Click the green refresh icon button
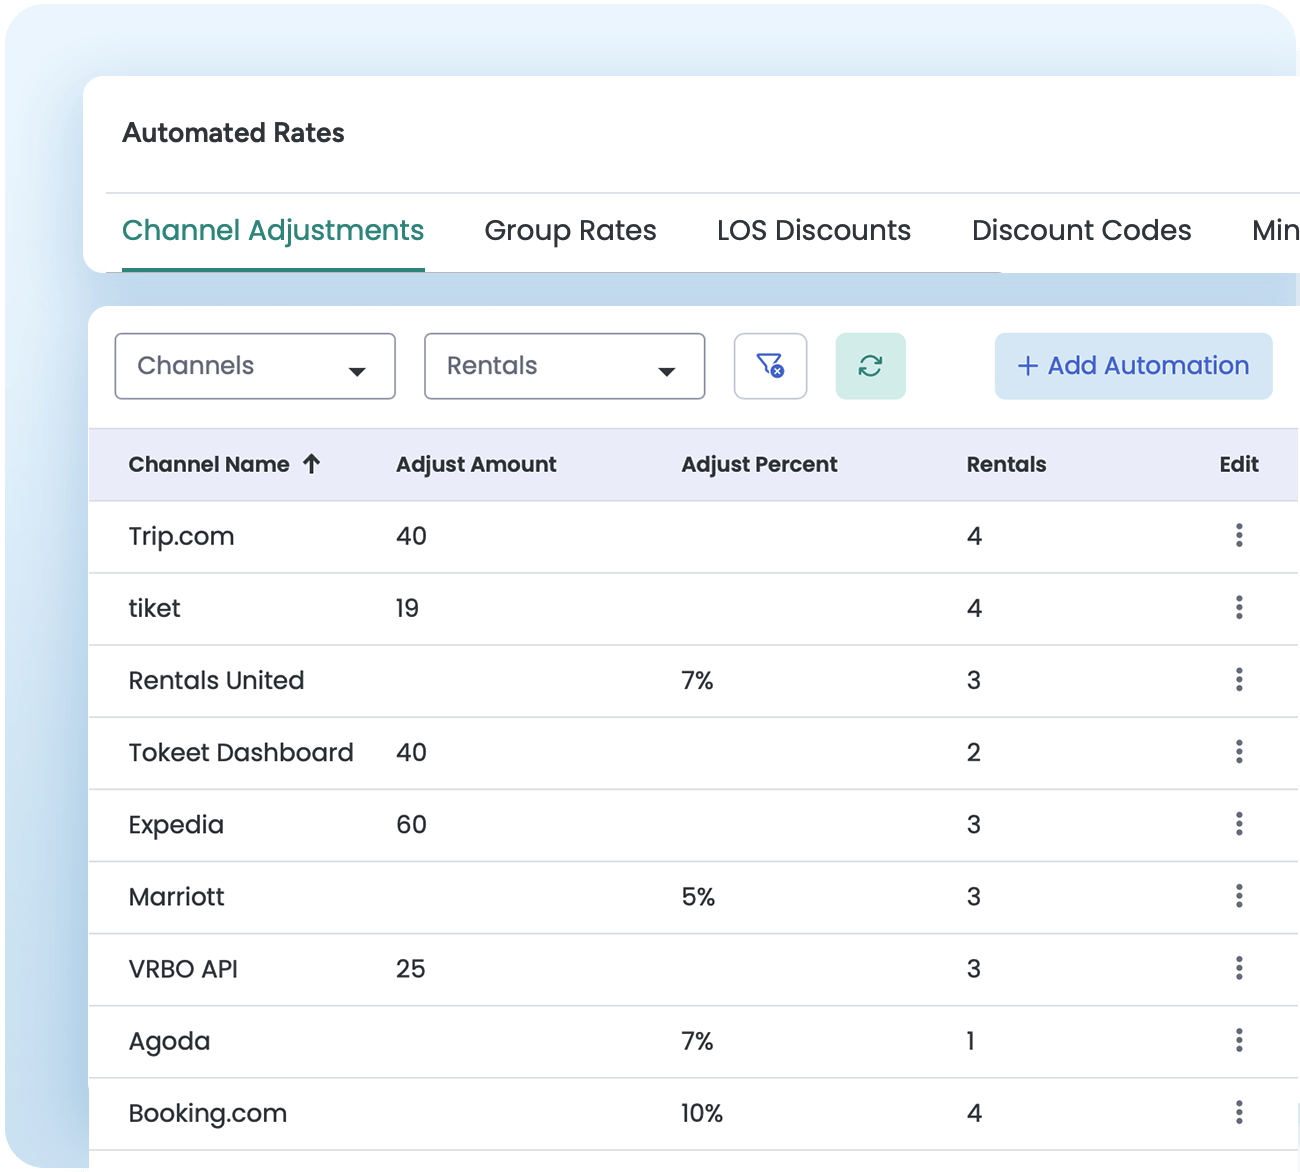The image size is (1300, 1172). click(870, 366)
